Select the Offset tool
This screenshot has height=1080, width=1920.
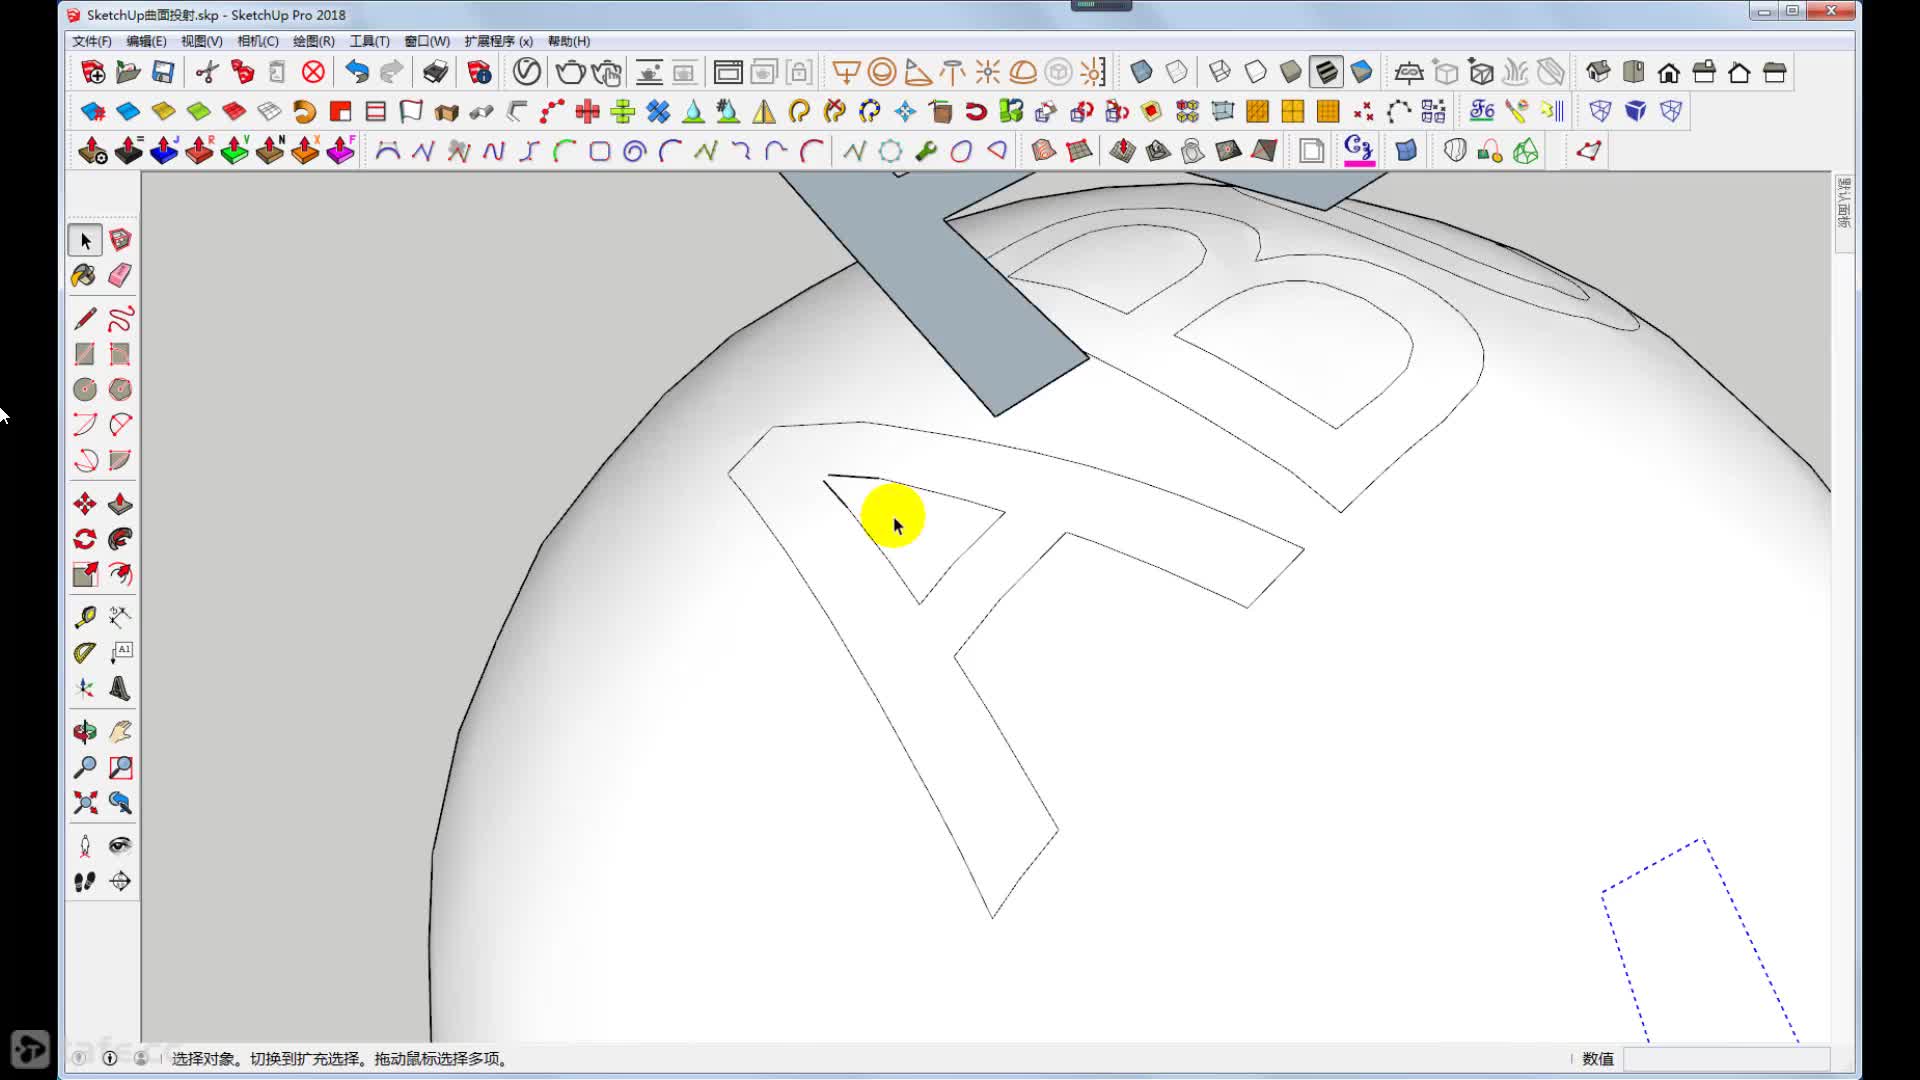[120, 574]
